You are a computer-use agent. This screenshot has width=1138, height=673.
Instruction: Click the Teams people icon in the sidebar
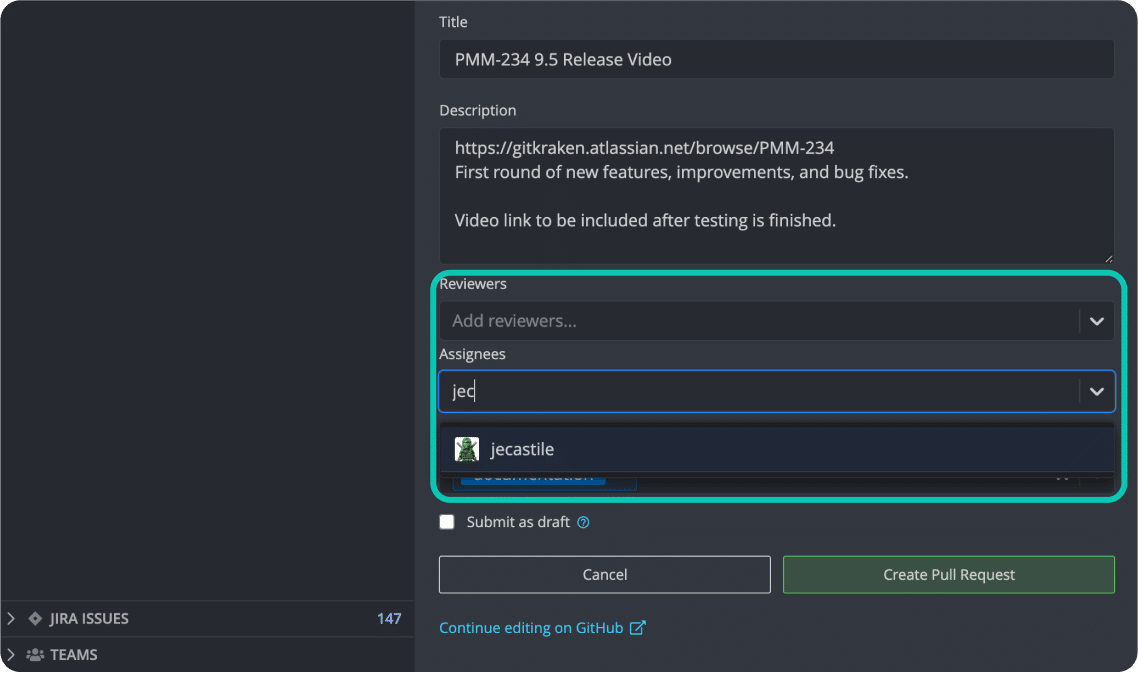tap(37, 655)
